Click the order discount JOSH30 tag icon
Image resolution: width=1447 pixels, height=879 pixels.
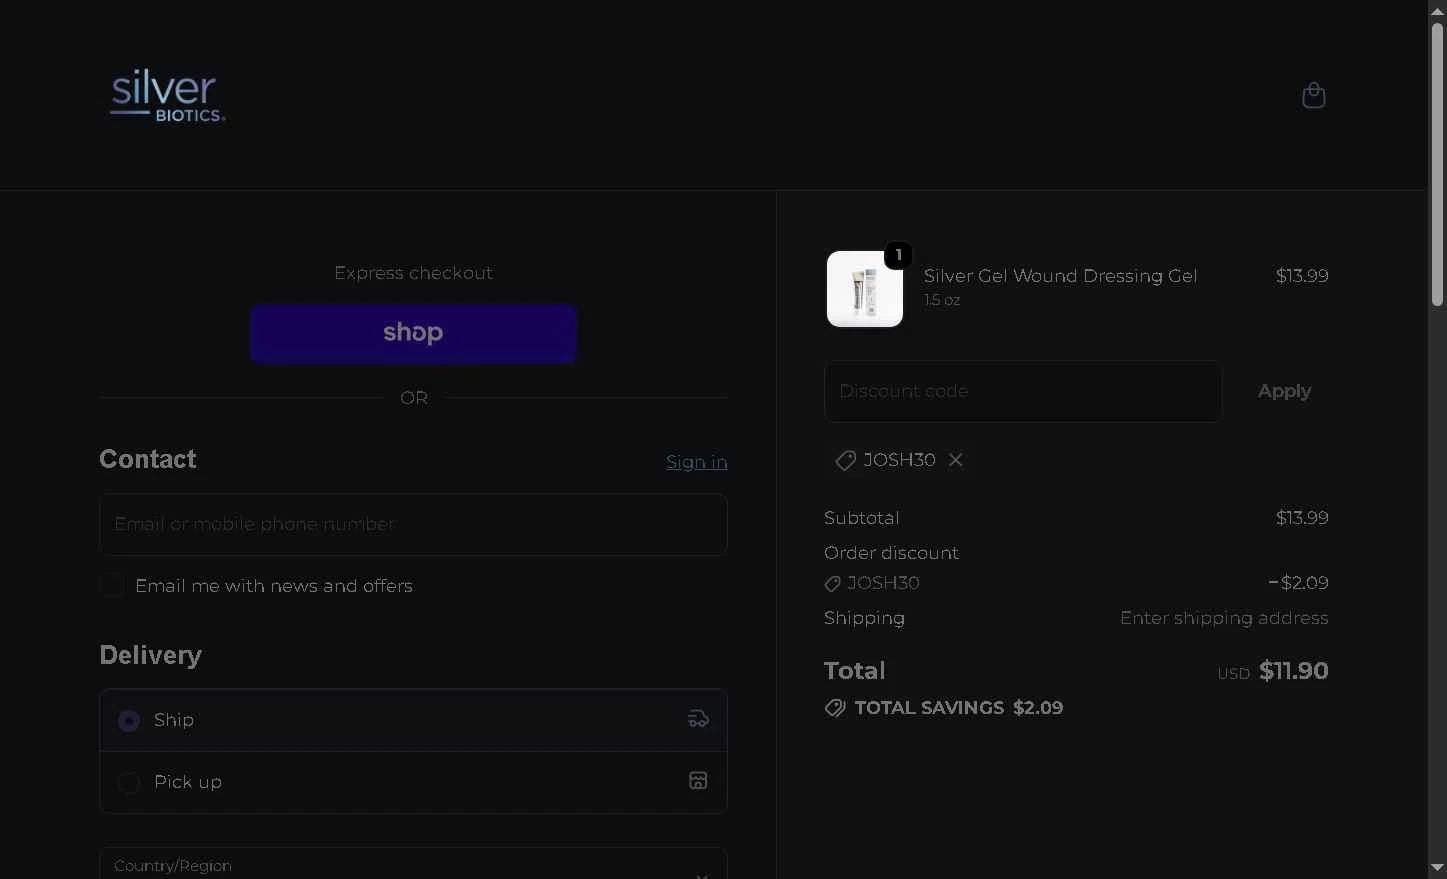[x=832, y=583]
